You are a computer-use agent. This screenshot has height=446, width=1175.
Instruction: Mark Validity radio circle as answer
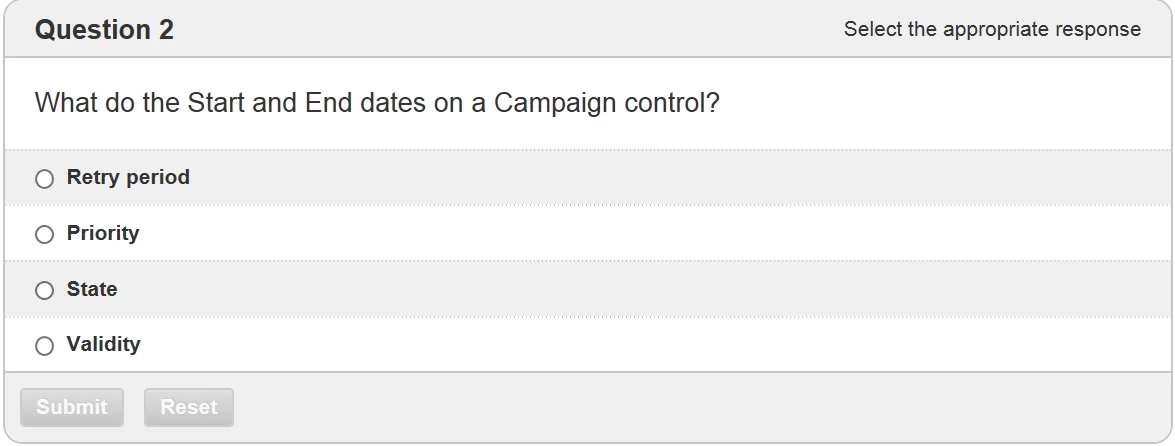point(44,346)
